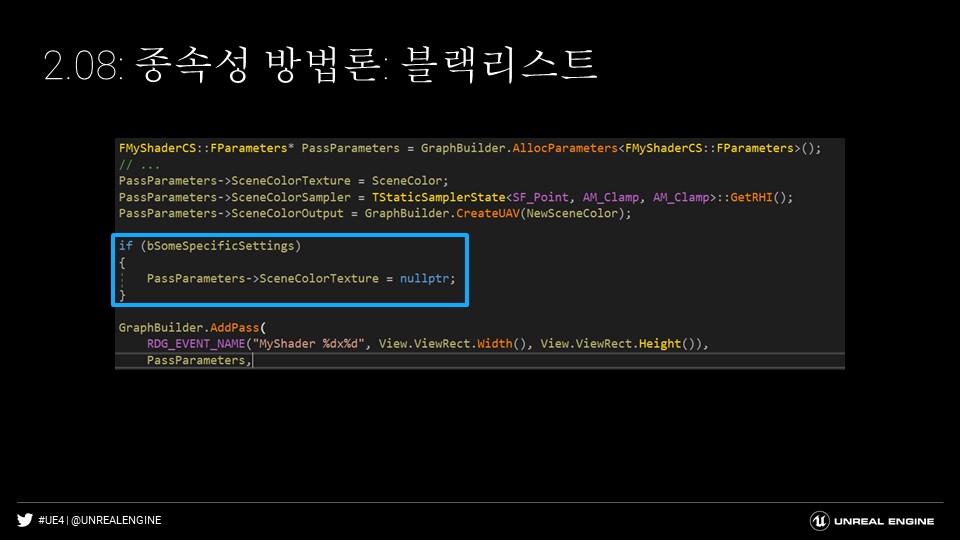960x540 pixels.
Task: Click 'RDG_EVENT_NAME' macro text
Action: pyautogui.click(x=195, y=343)
